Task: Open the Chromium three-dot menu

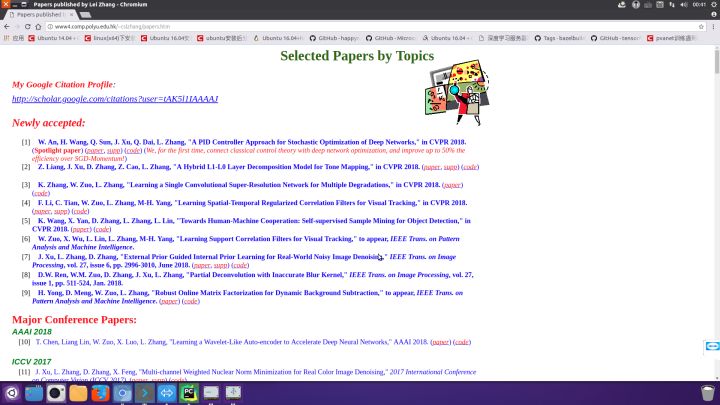Action: 713,27
